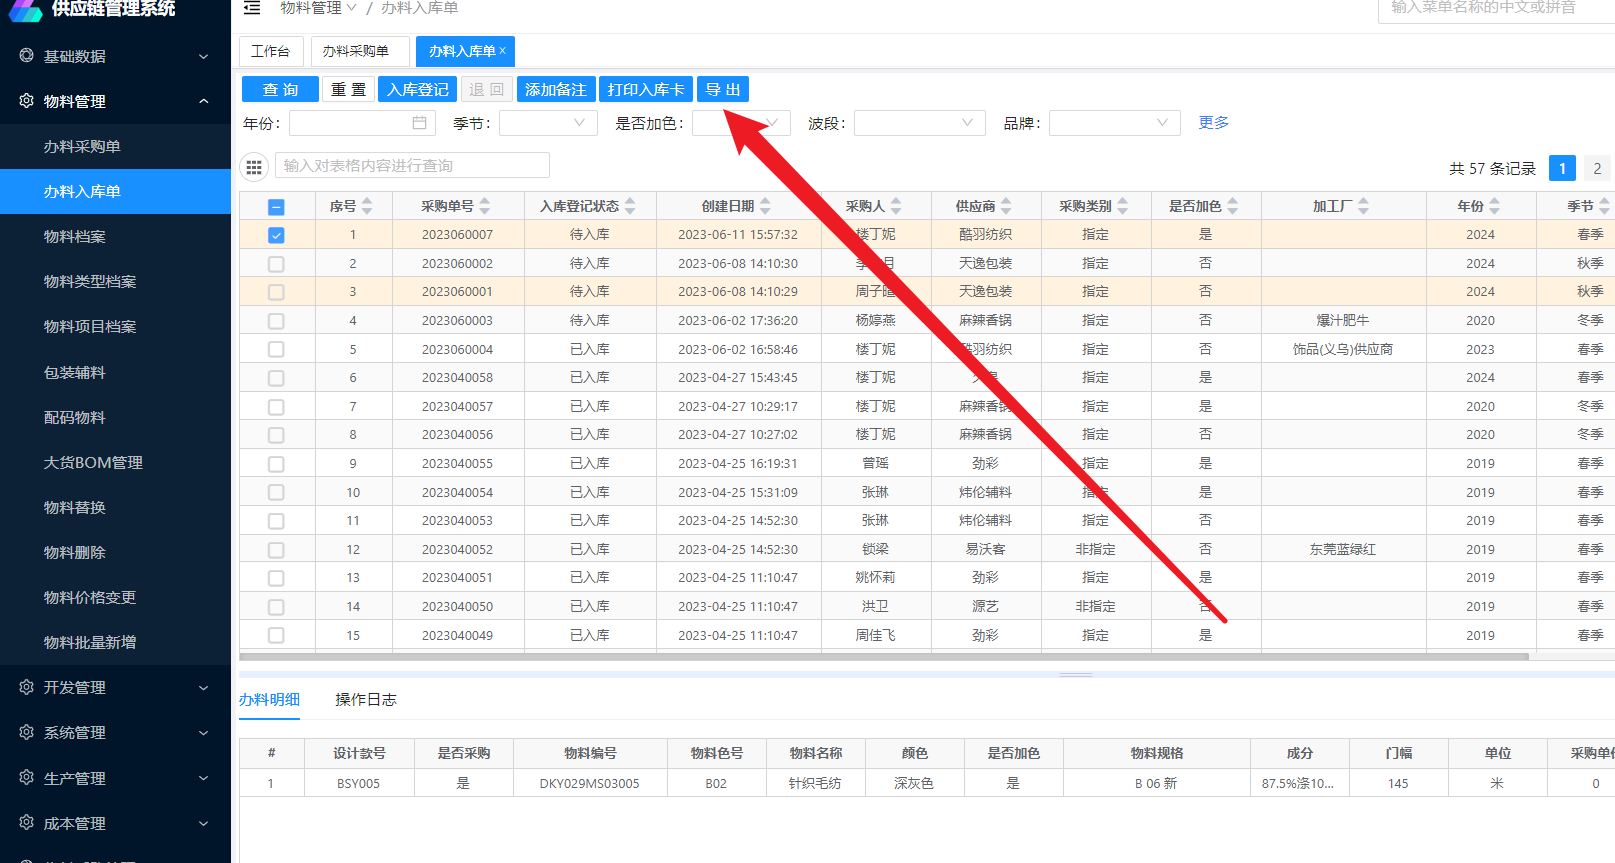Click the gear icon beside 基础数据
Image resolution: width=1615 pixels, height=863 pixels.
point(27,56)
